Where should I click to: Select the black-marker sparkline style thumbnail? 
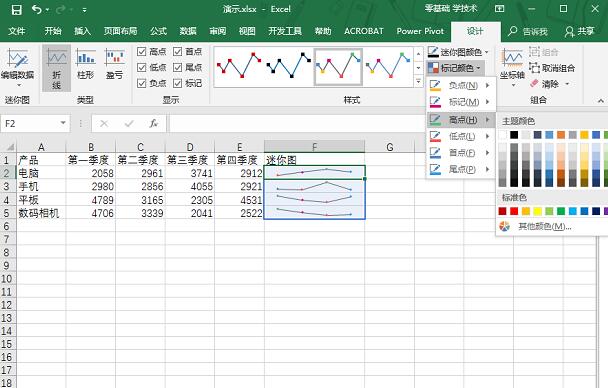[x=288, y=66]
